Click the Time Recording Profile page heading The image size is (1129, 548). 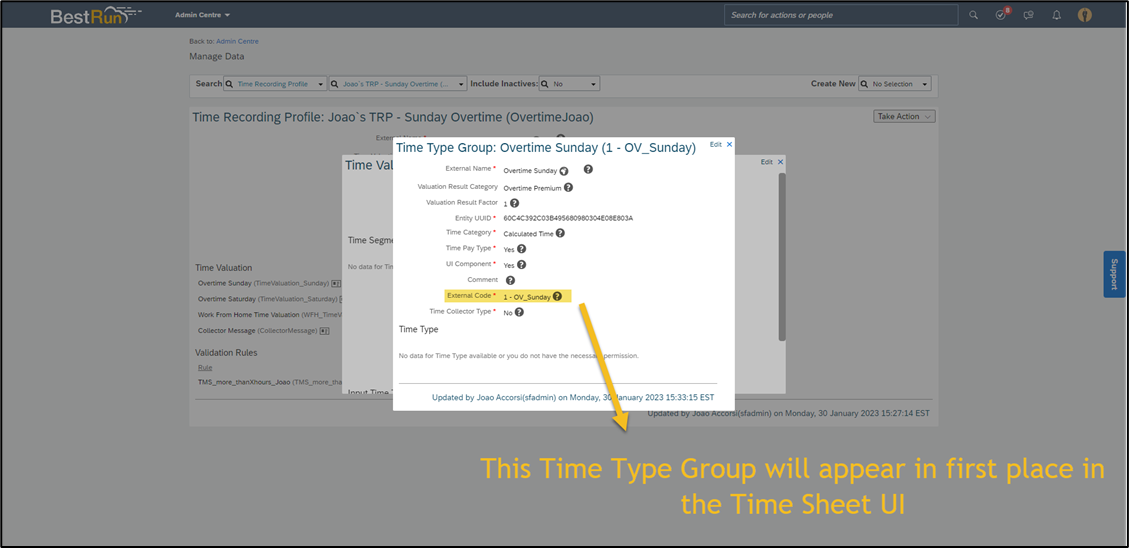click(x=393, y=117)
